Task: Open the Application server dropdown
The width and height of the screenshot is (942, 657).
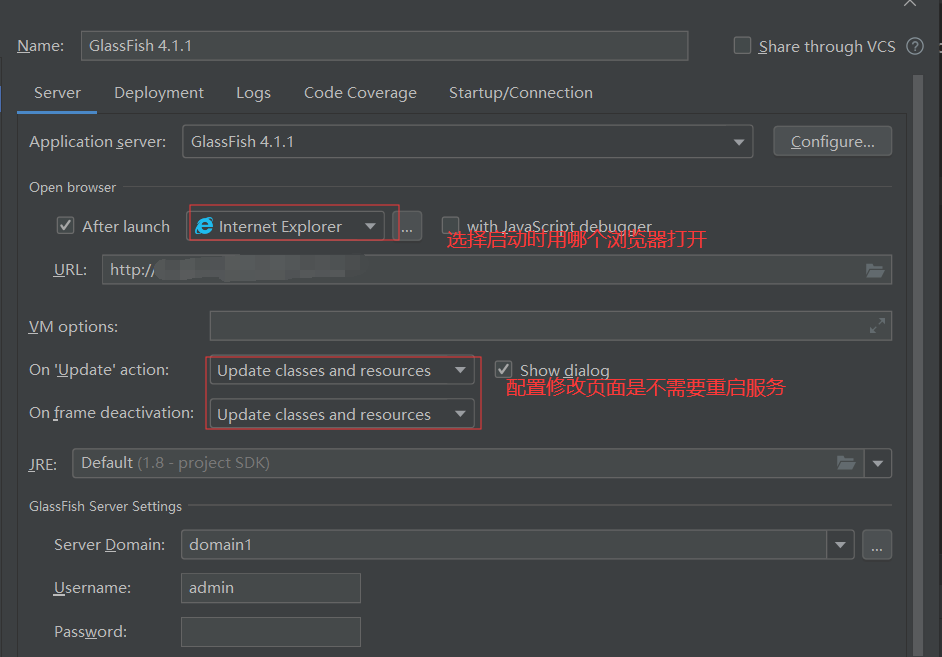Action: (x=467, y=142)
